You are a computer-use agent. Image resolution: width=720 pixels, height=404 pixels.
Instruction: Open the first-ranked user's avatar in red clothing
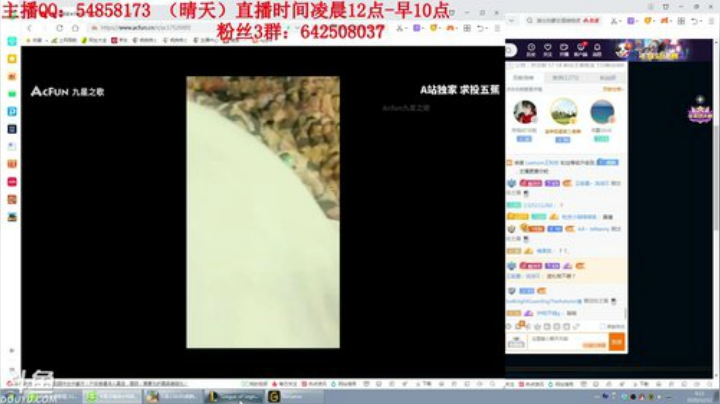tap(525, 112)
